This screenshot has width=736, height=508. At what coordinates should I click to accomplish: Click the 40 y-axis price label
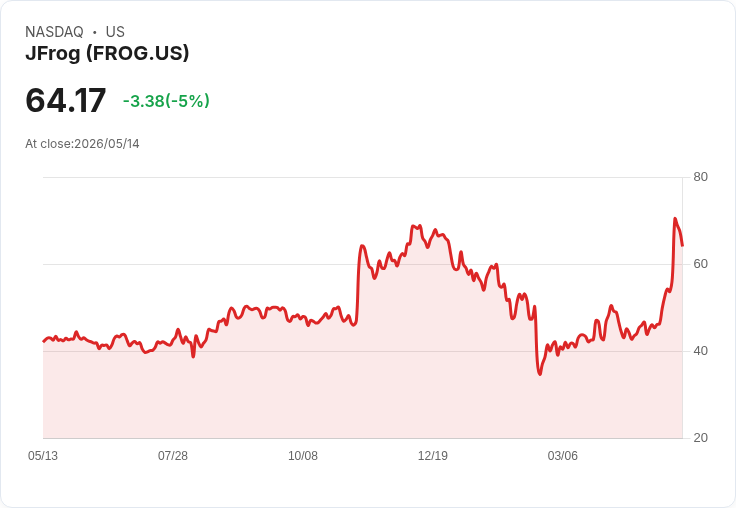(700, 351)
